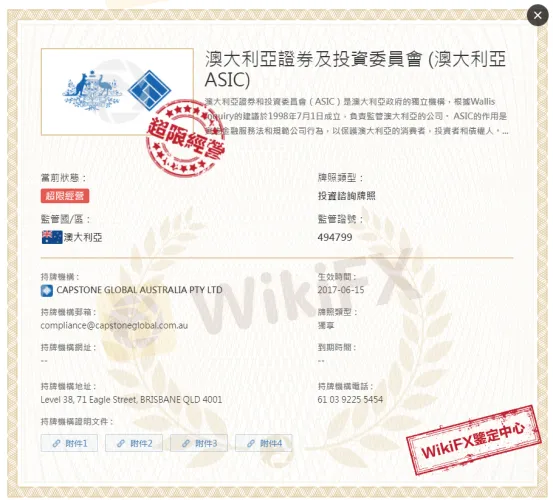Click the CAPSTONE GLOBAL AUSTRALIA PTY LTD name
The image size is (554, 500).
[x=139, y=290]
